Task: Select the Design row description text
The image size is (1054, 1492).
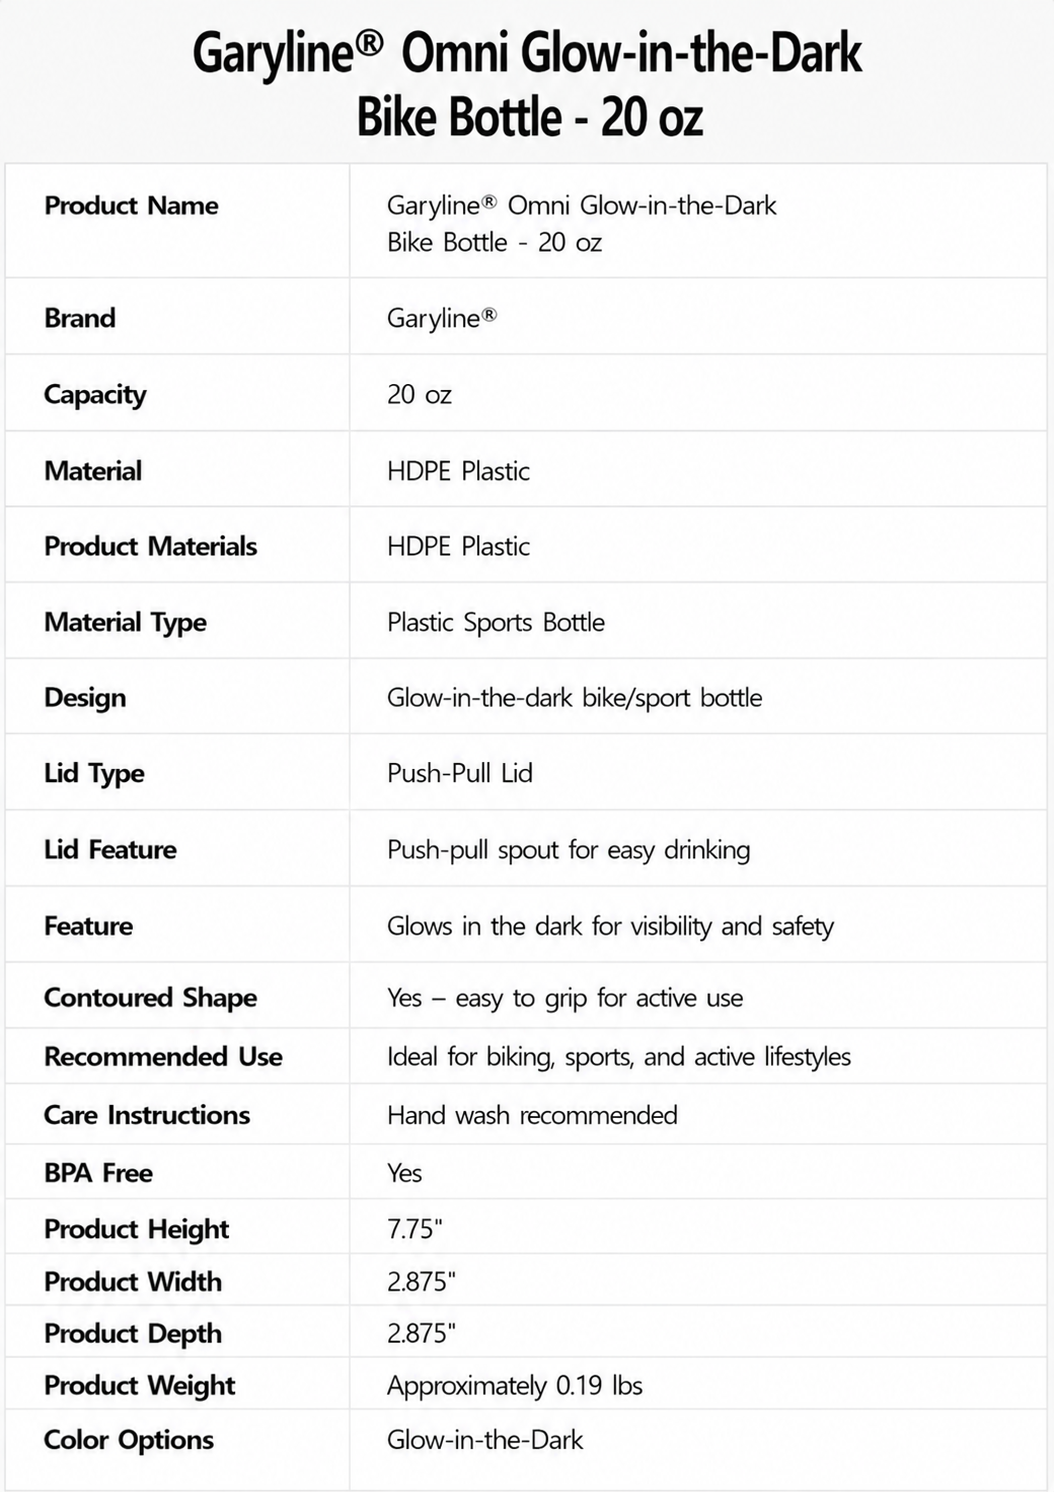Action: (574, 697)
